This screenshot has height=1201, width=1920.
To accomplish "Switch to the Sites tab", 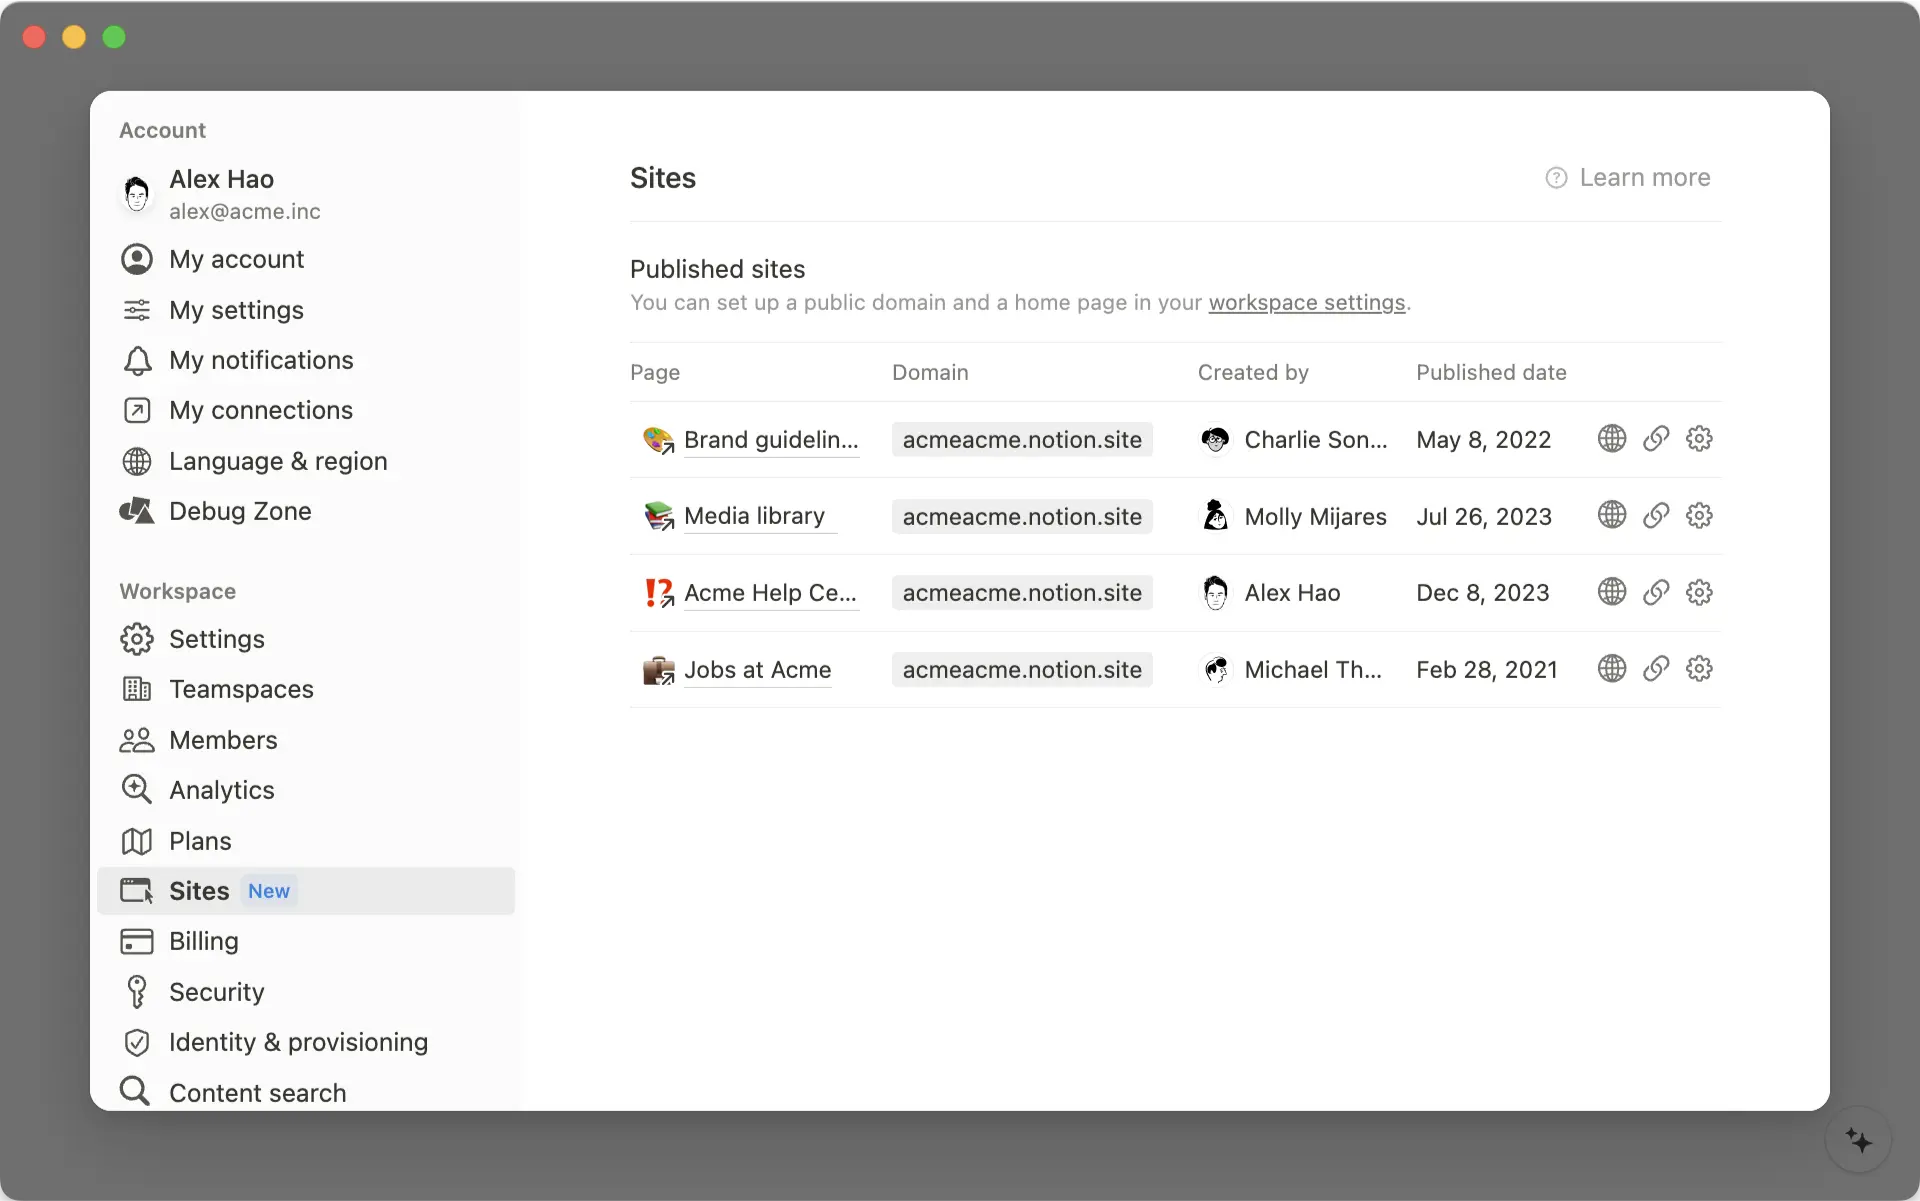I will pos(200,891).
